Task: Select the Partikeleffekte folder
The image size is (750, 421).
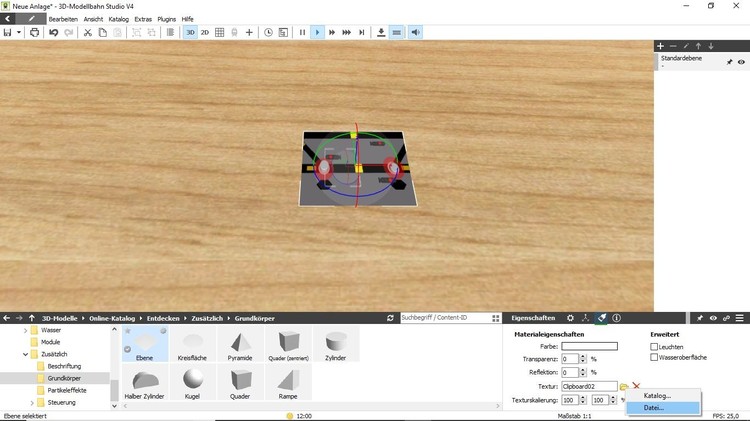Action: (67, 390)
